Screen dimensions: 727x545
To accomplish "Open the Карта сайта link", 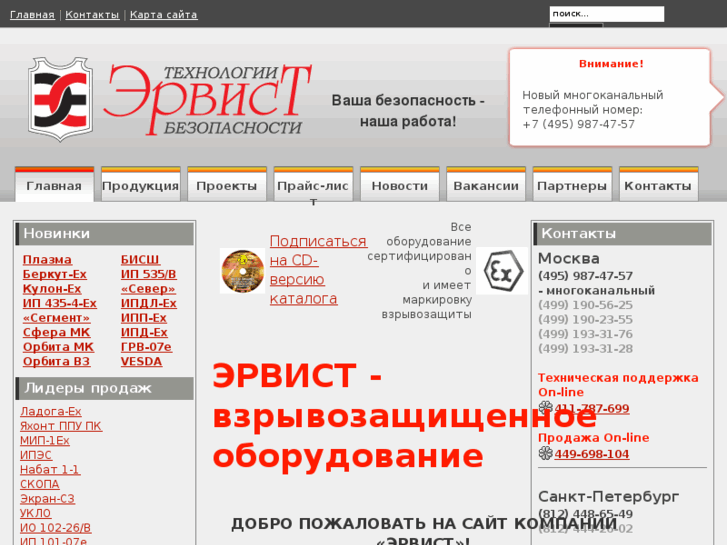I will [x=164, y=15].
